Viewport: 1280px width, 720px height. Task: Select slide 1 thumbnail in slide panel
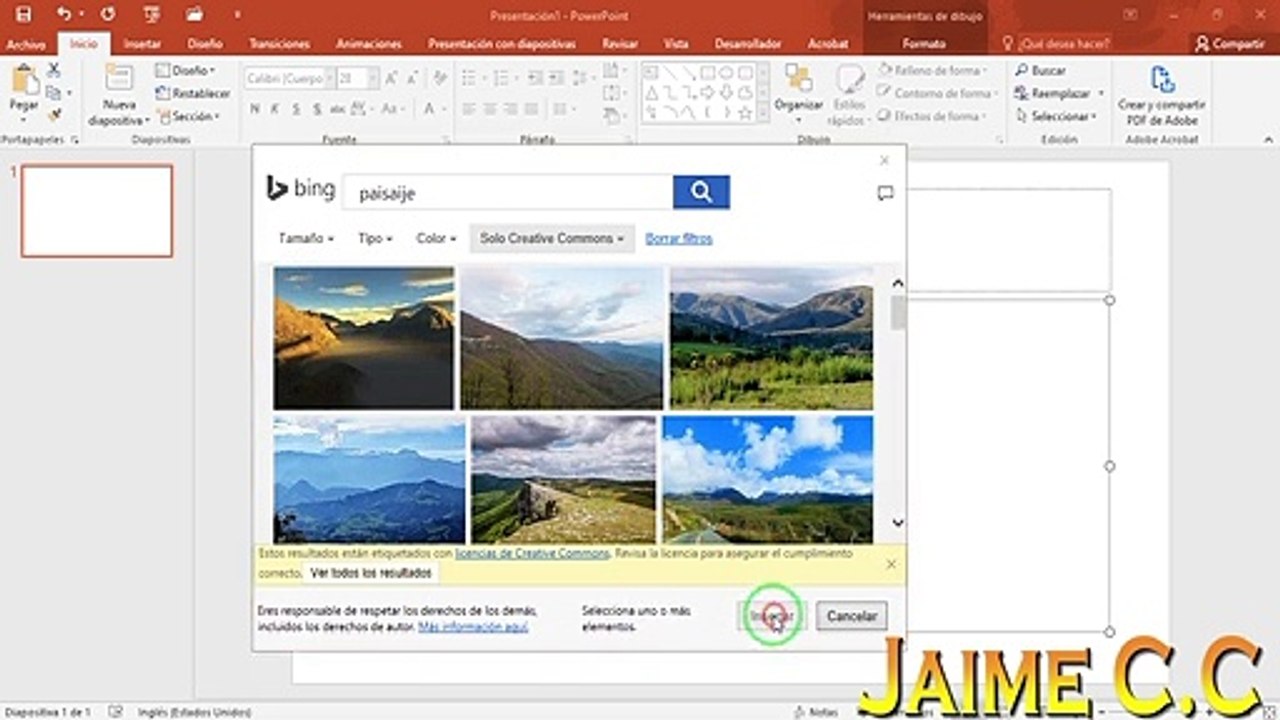tap(97, 211)
